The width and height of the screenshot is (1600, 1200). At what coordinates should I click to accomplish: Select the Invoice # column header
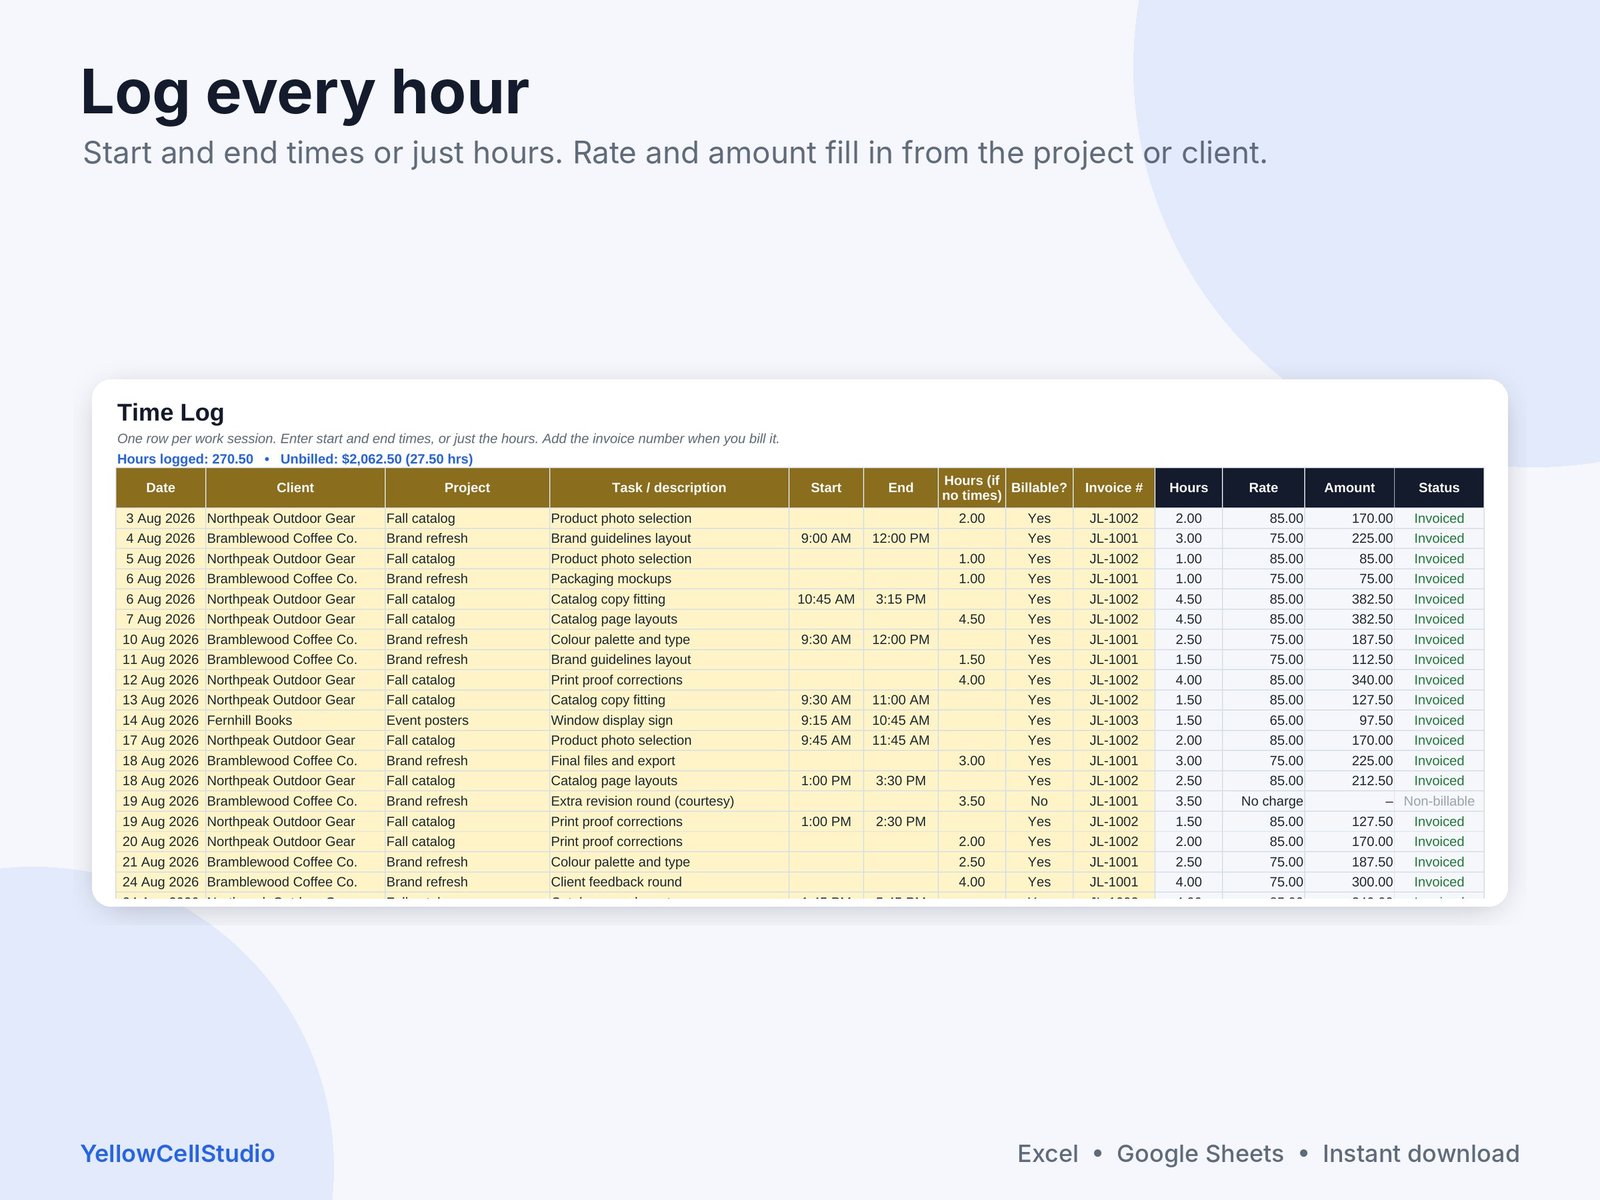1114,488
